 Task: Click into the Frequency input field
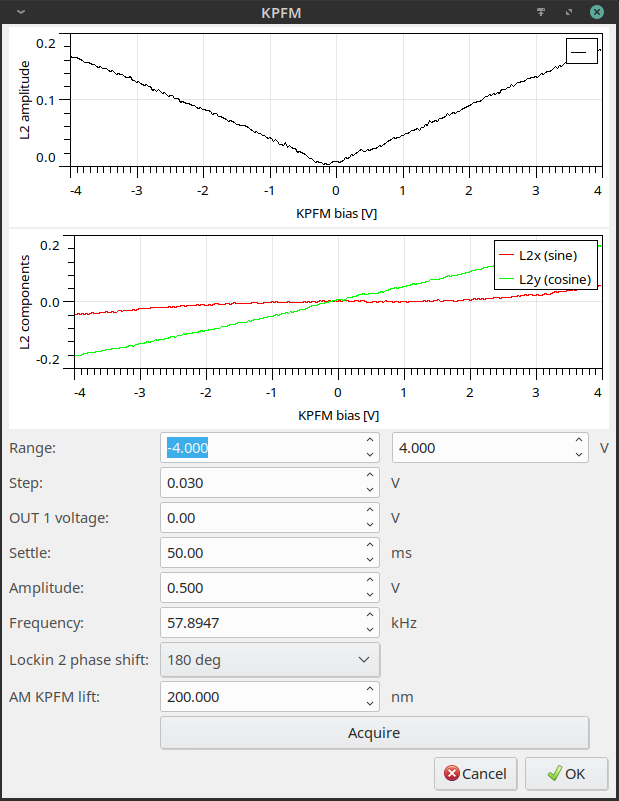[x=260, y=623]
